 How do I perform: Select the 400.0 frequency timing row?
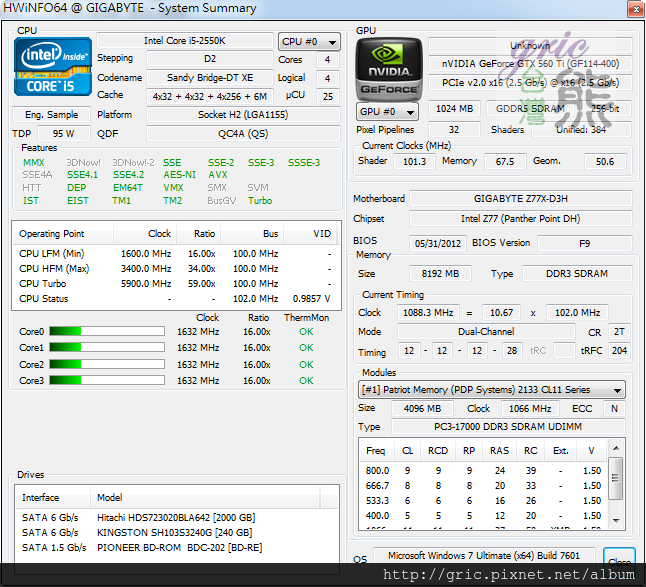pos(483,515)
